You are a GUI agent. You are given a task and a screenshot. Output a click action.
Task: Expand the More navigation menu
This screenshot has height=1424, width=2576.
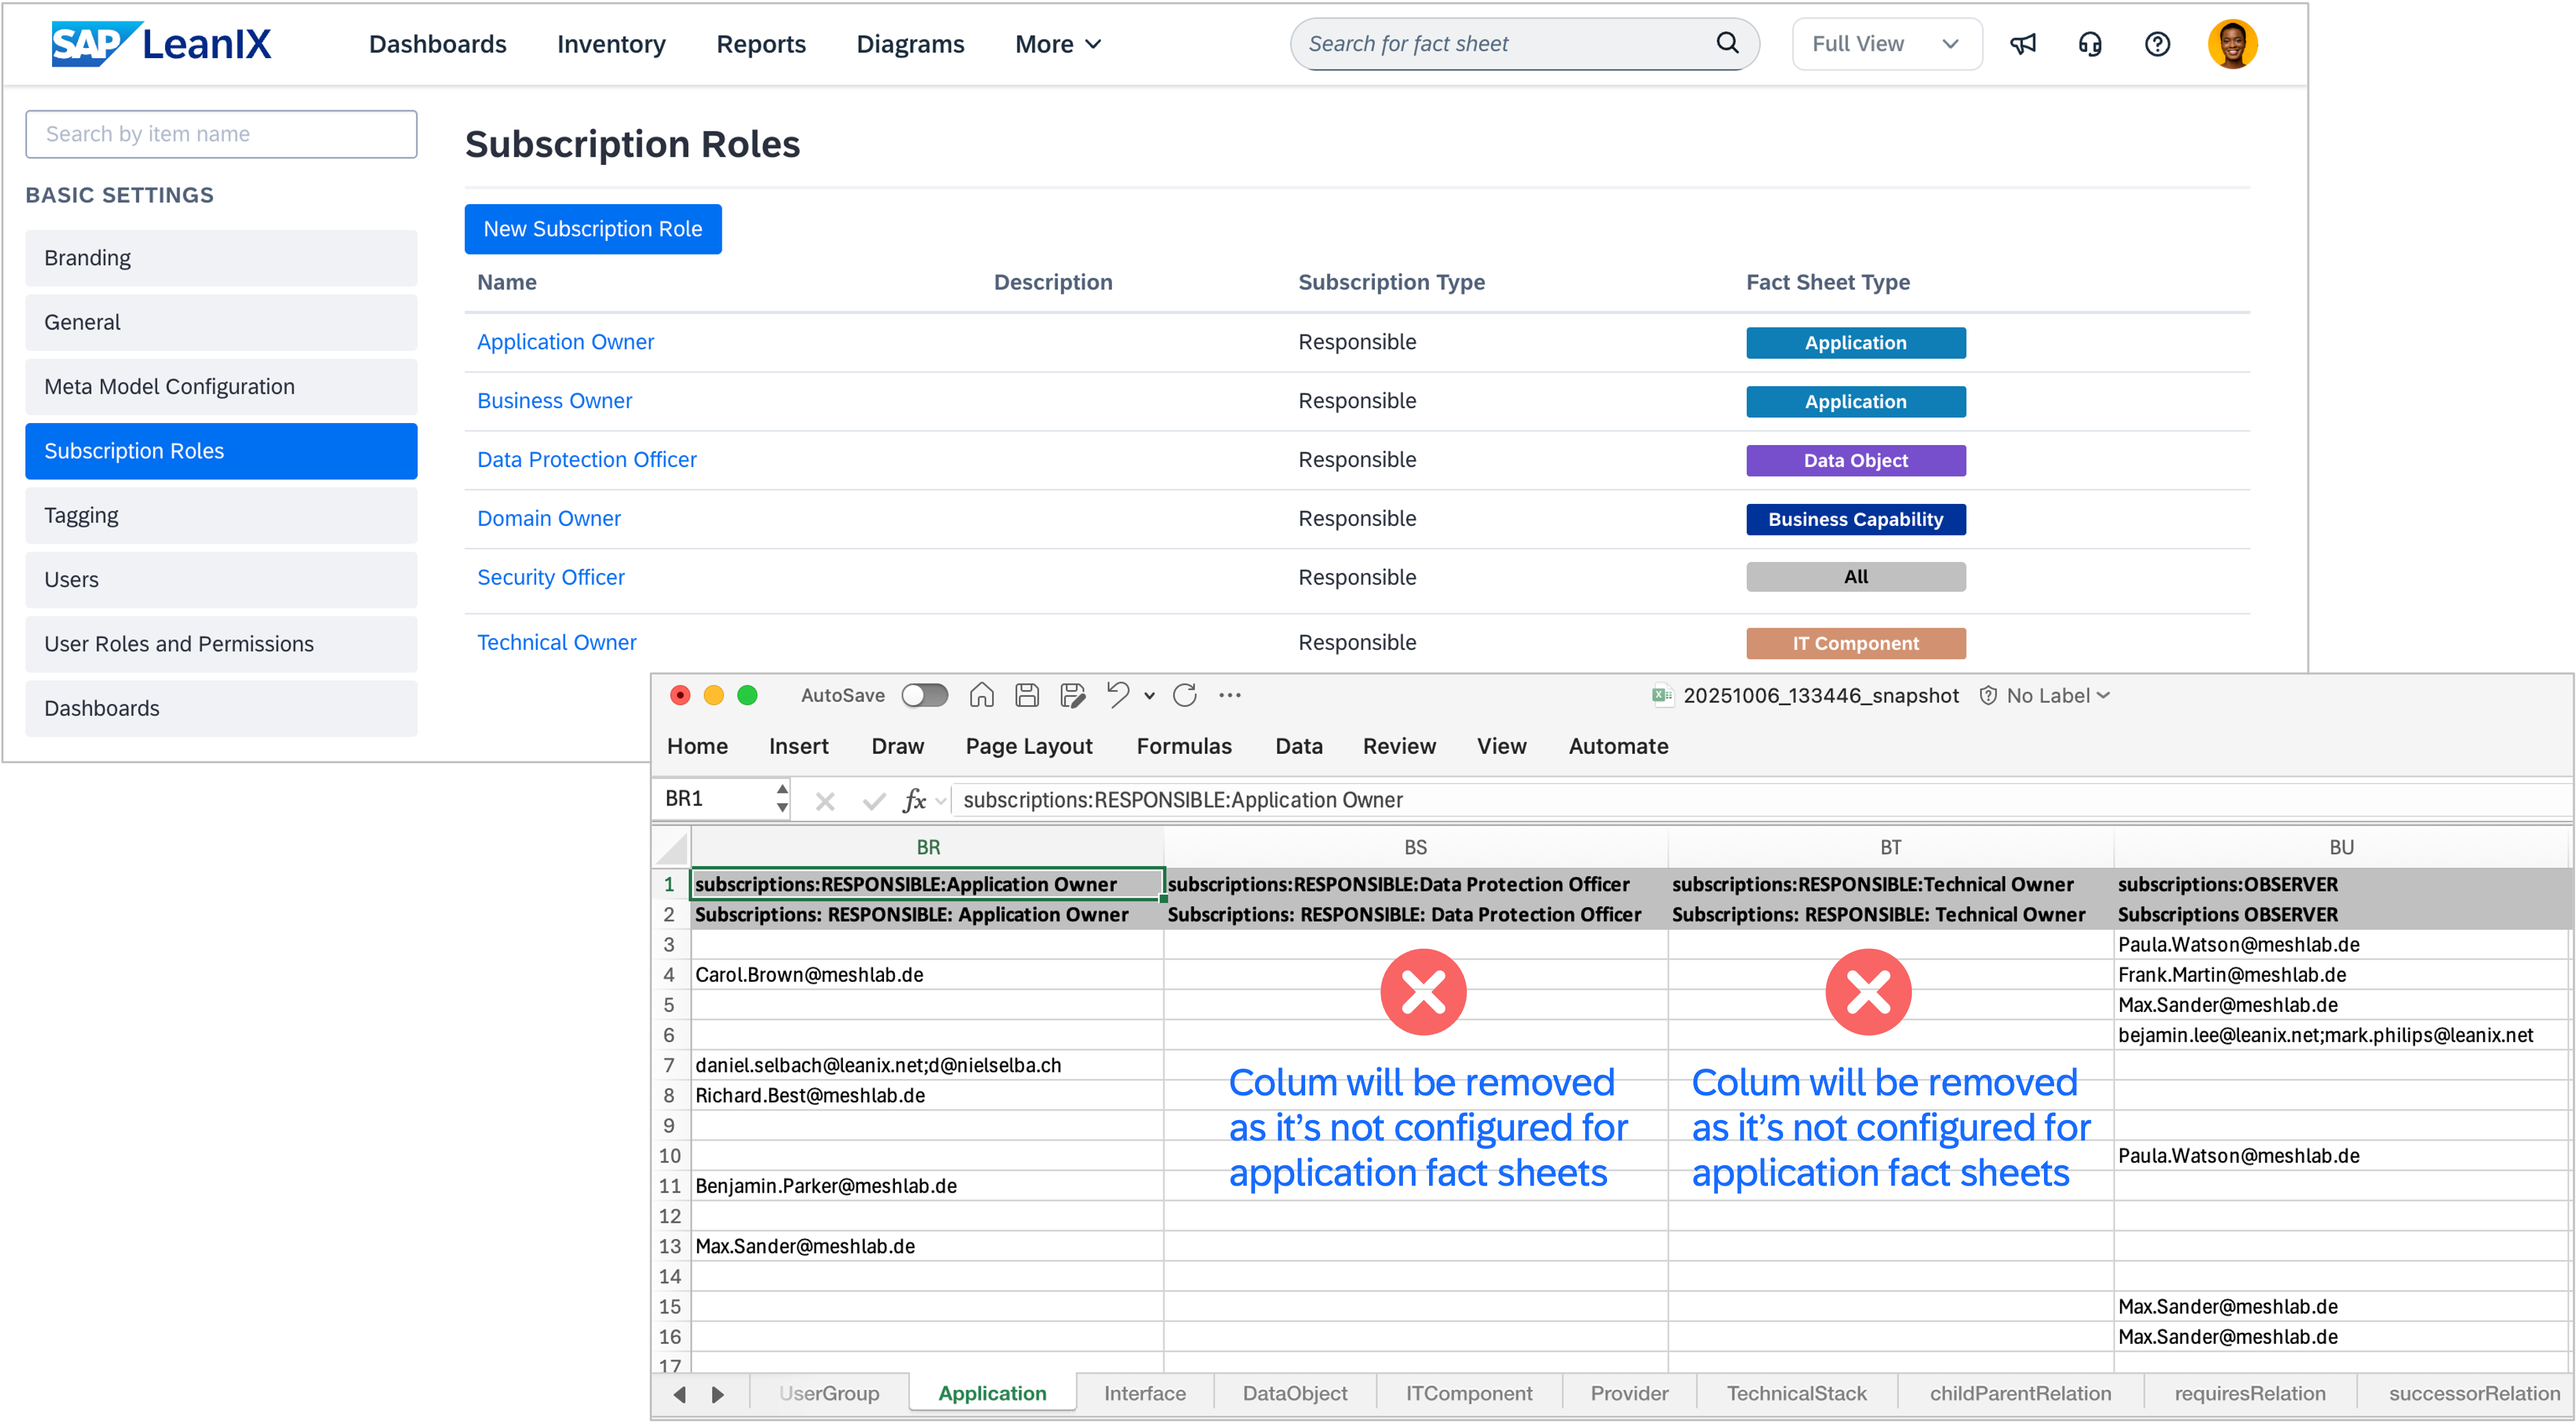(1058, 44)
